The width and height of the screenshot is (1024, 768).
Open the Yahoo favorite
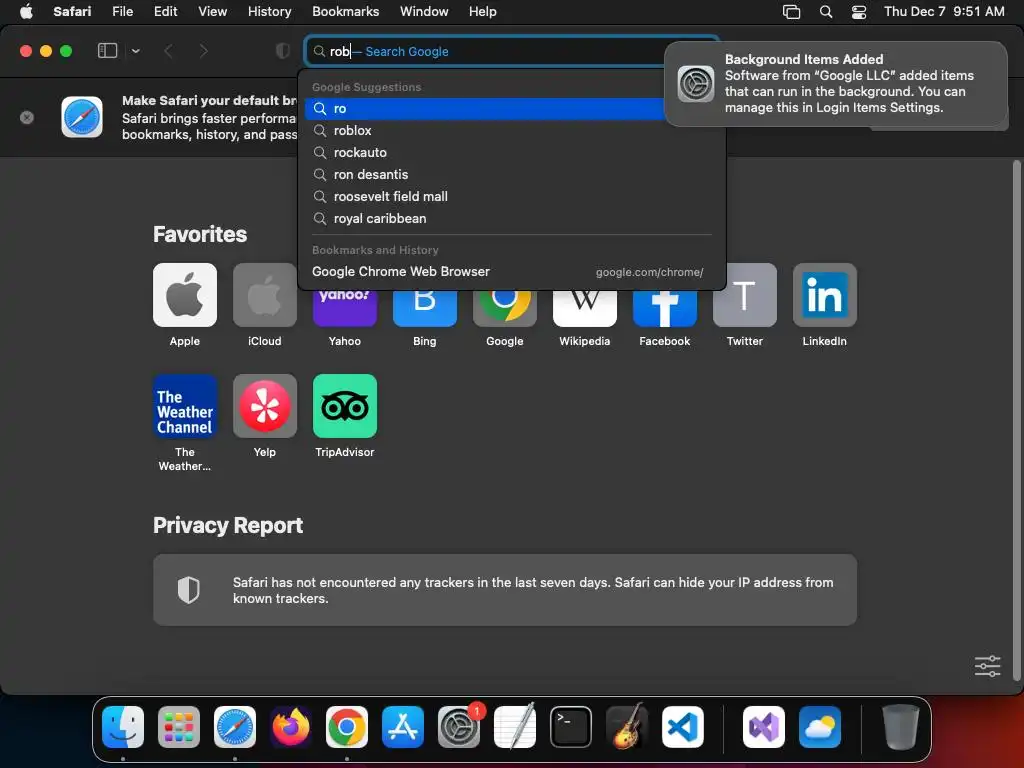click(x=345, y=308)
